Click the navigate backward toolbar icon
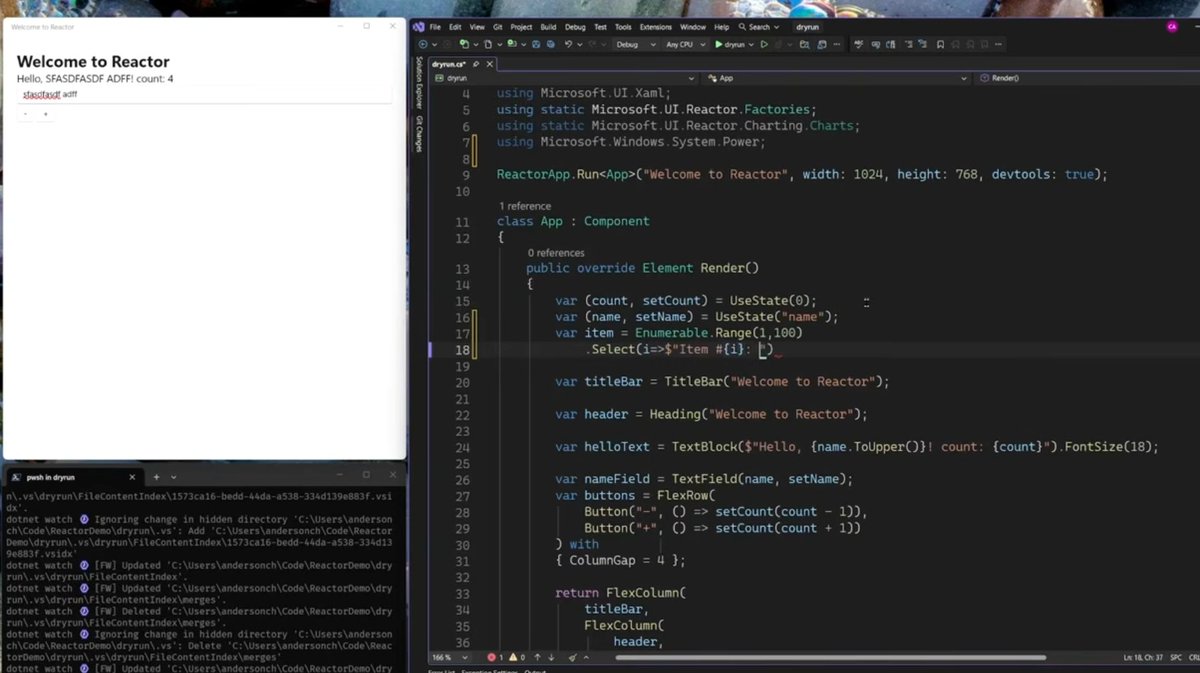The height and width of the screenshot is (673, 1200). (x=423, y=45)
